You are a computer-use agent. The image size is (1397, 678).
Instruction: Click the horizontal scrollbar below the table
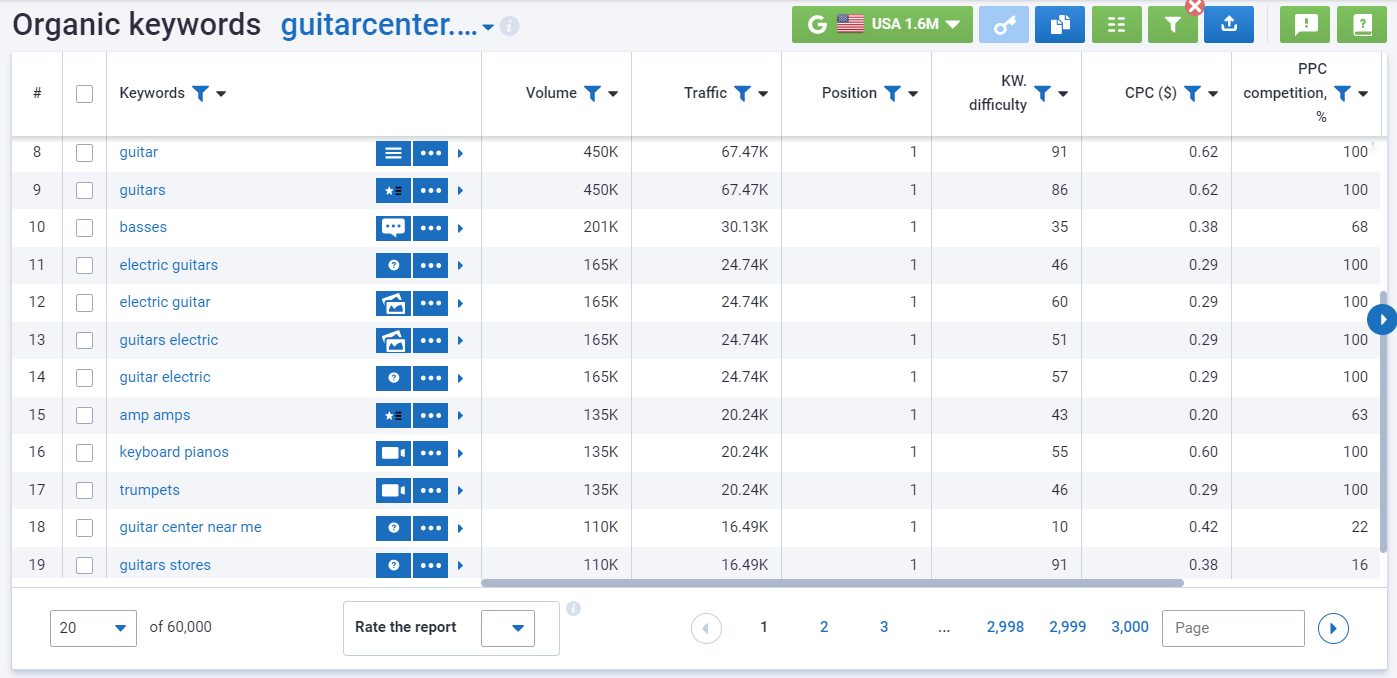pos(832,582)
